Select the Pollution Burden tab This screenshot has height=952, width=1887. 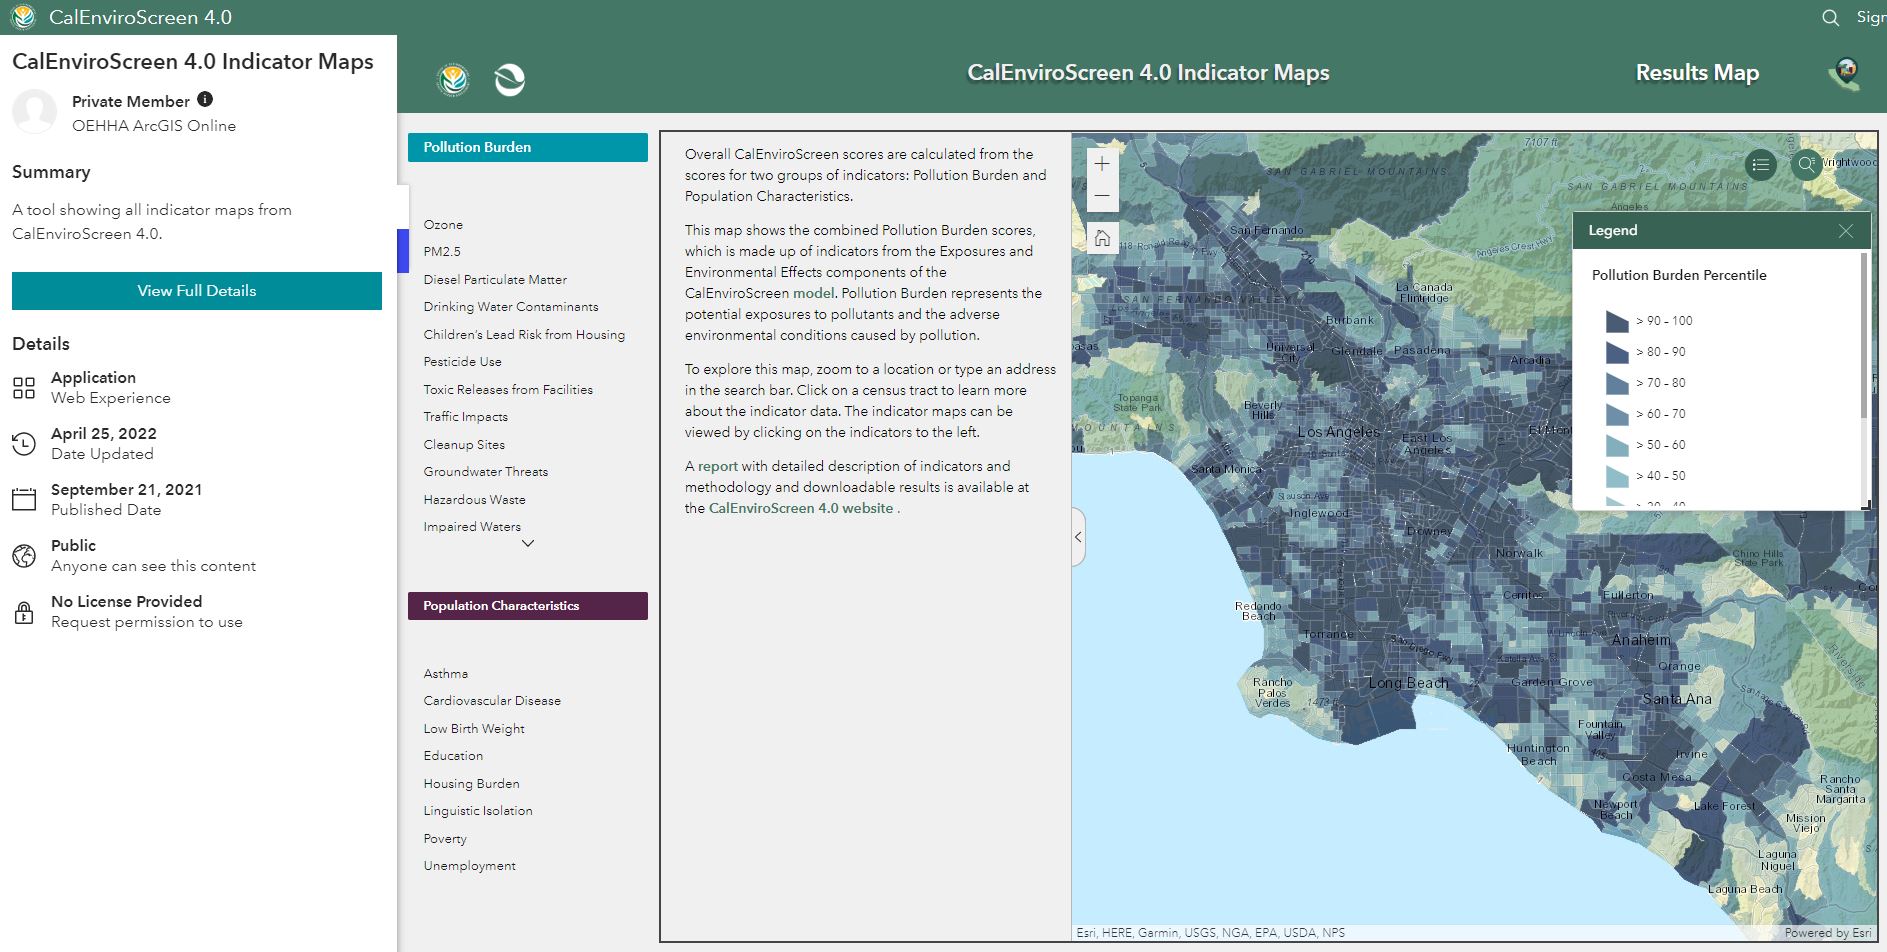click(x=528, y=147)
